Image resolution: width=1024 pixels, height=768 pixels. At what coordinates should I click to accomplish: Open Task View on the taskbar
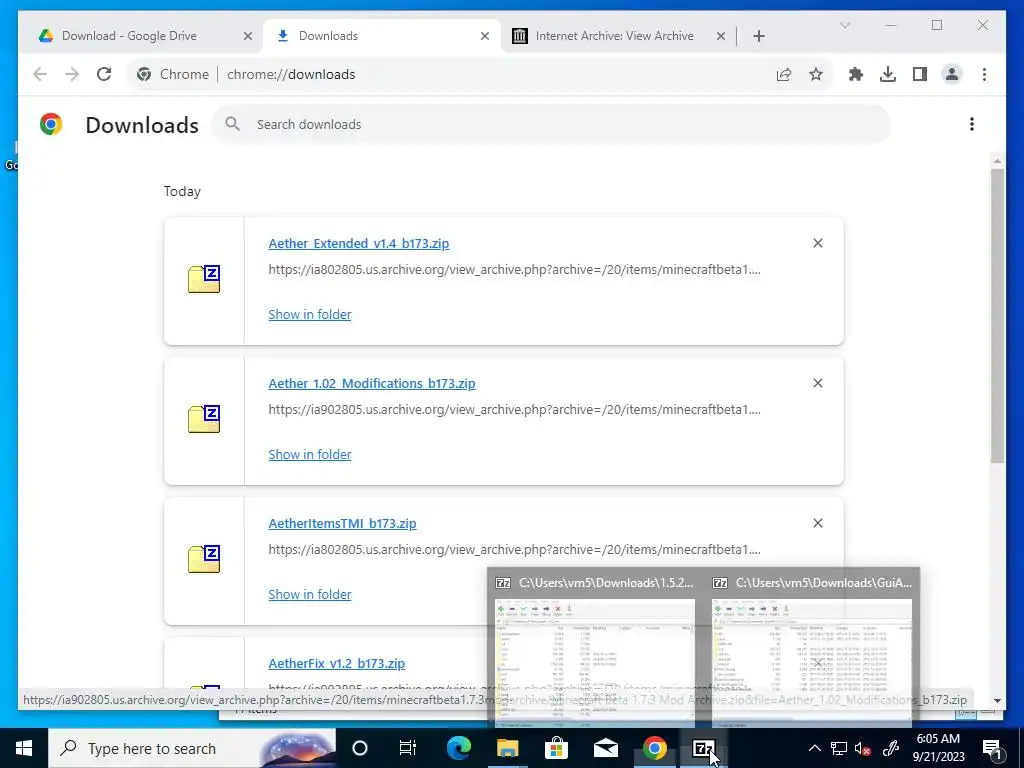point(408,748)
